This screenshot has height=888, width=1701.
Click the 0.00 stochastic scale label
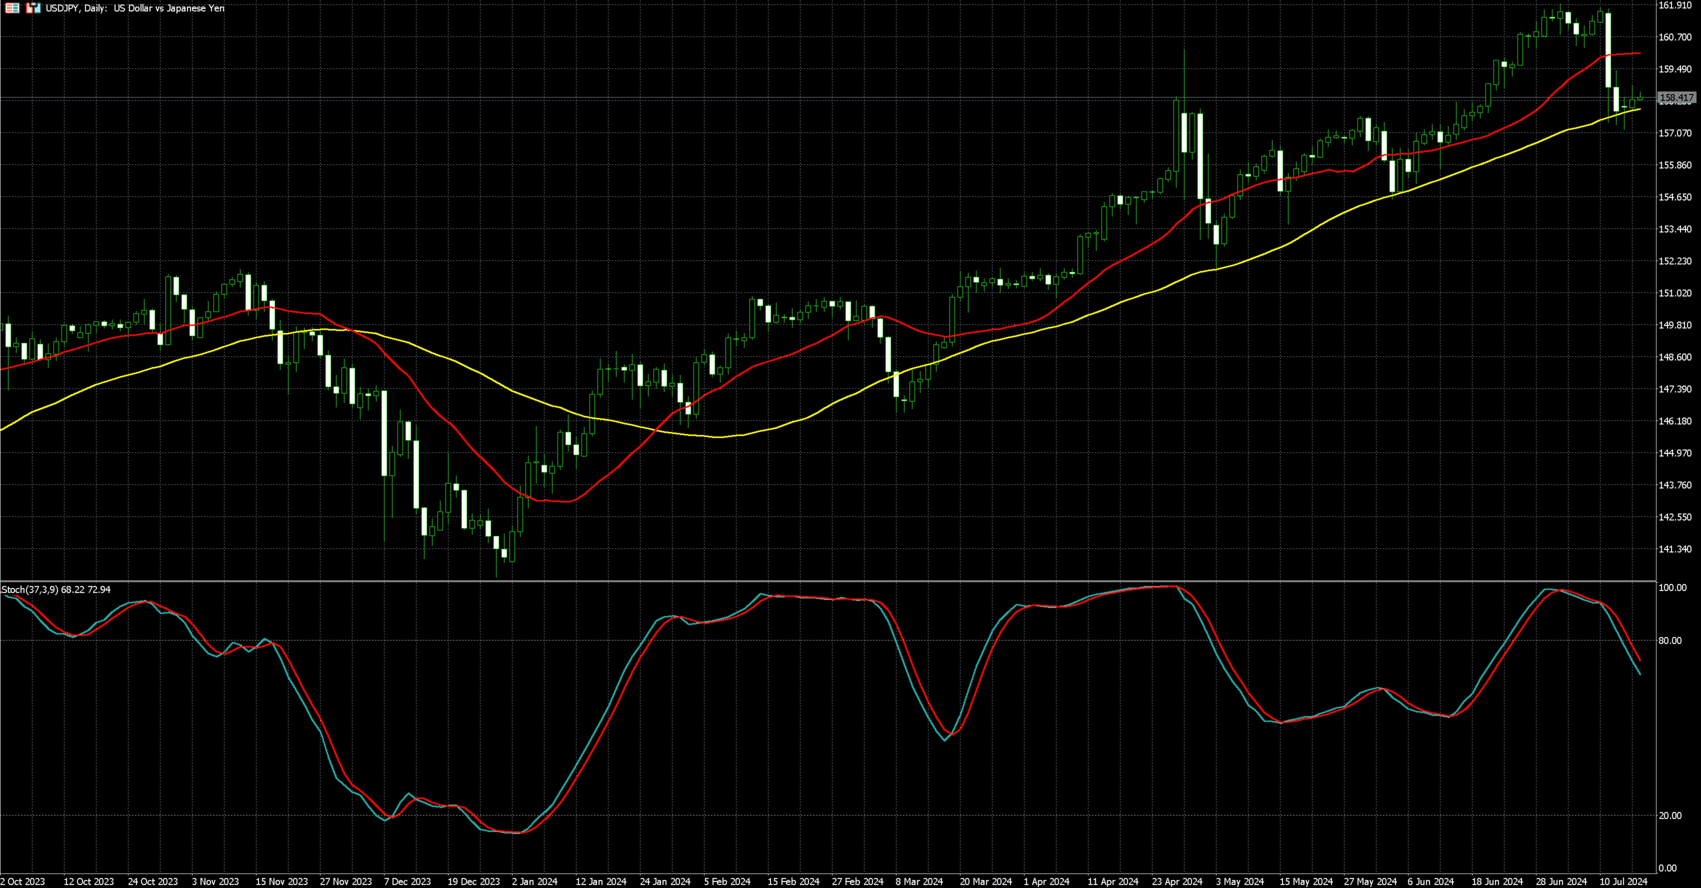tap(1667, 868)
